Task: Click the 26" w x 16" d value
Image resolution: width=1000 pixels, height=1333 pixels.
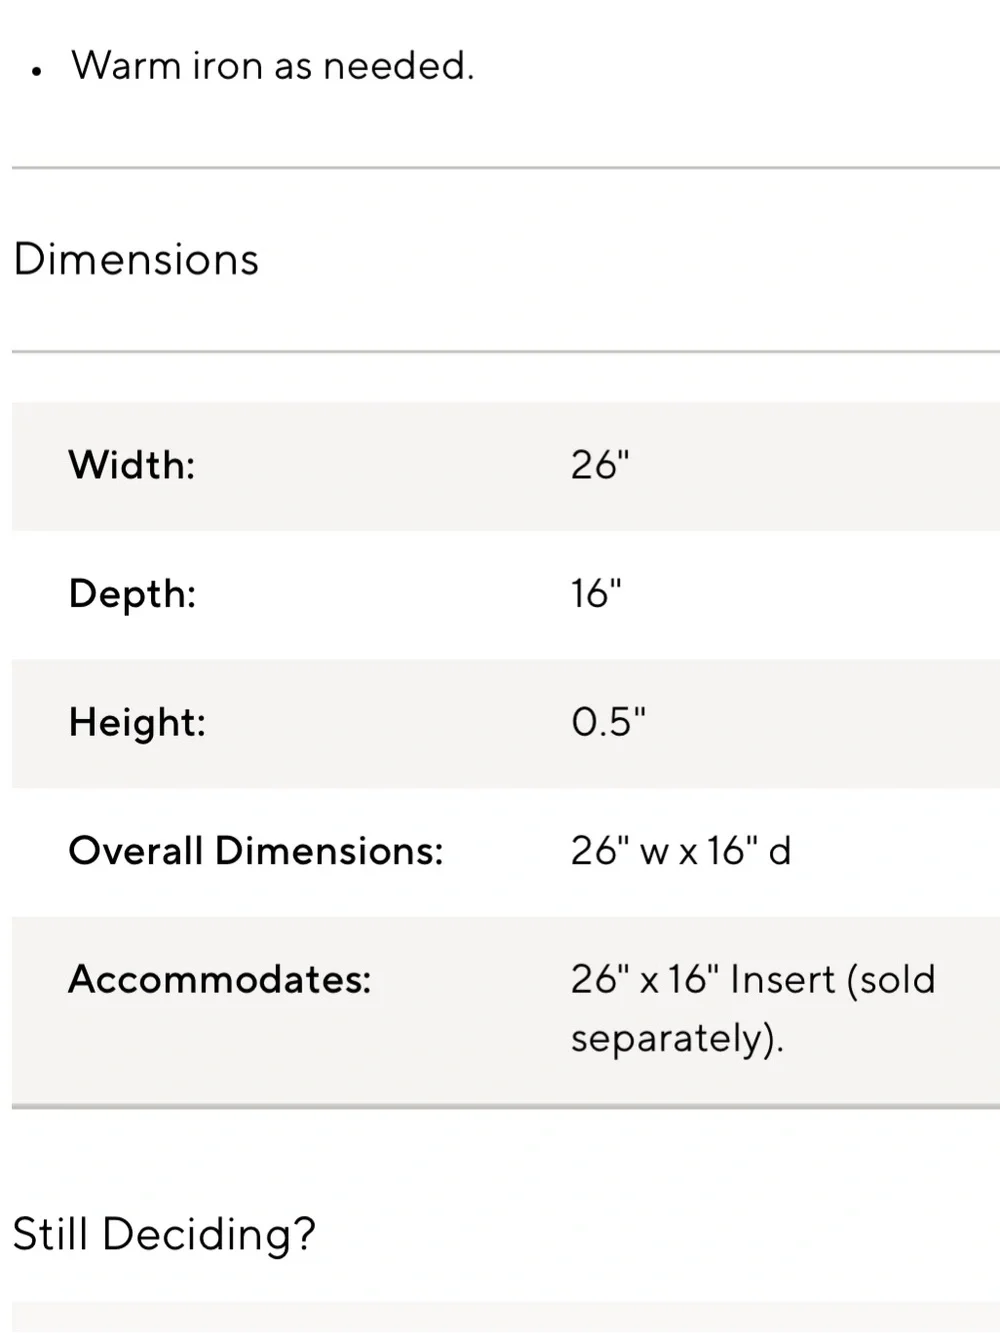Action: click(x=681, y=851)
